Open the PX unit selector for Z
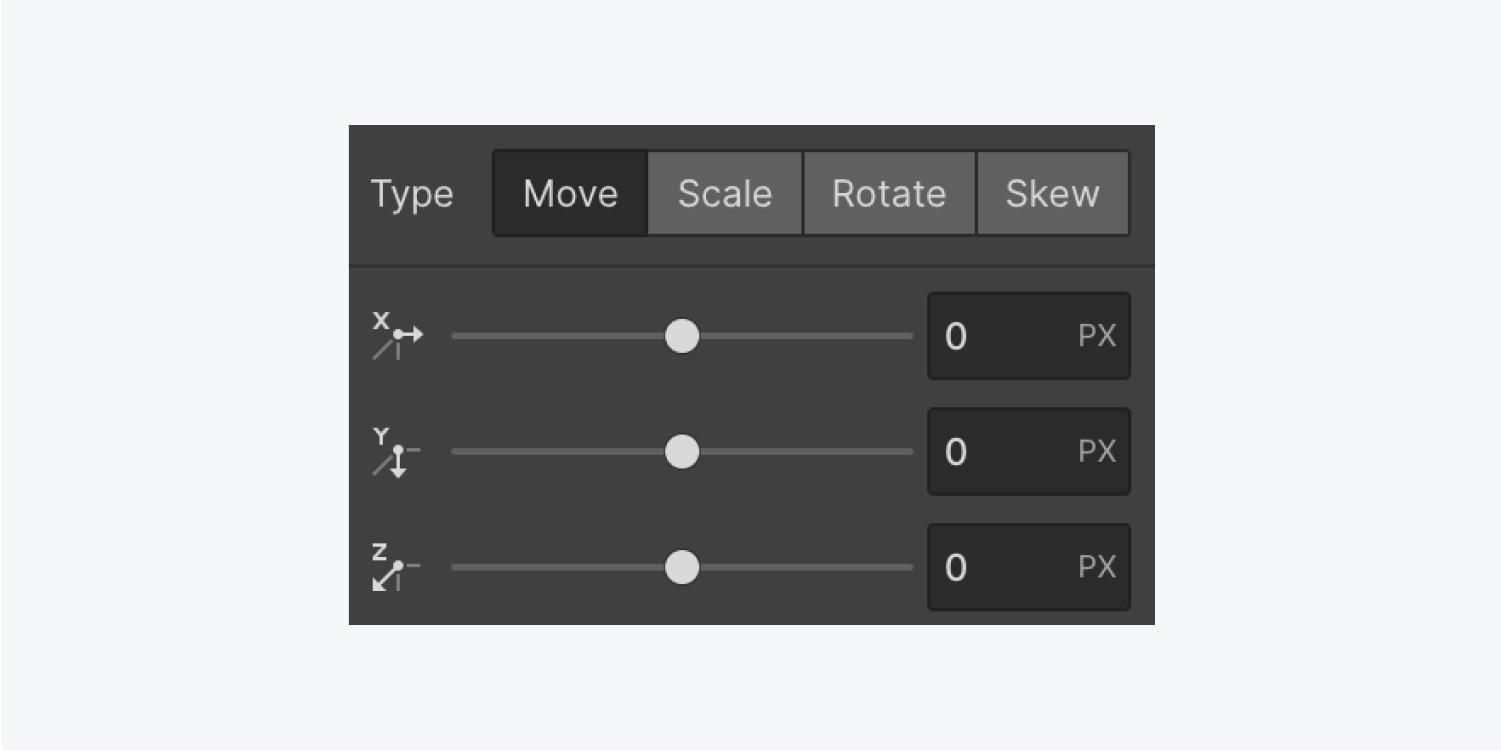The height and width of the screenshot is (751, 1501). click(1097, 567)
